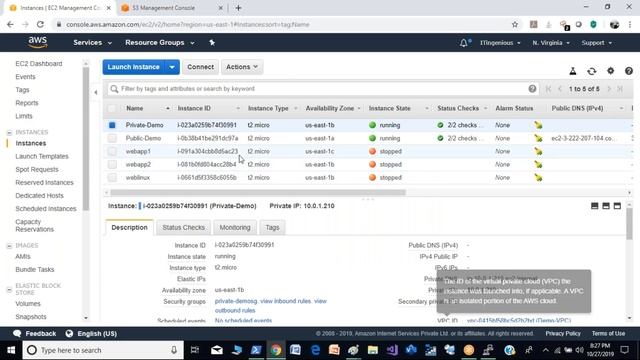Viewport: 640px width, 360px height.
Task: Switch to the Status Checks tab
Action: [x=183, y=227]
